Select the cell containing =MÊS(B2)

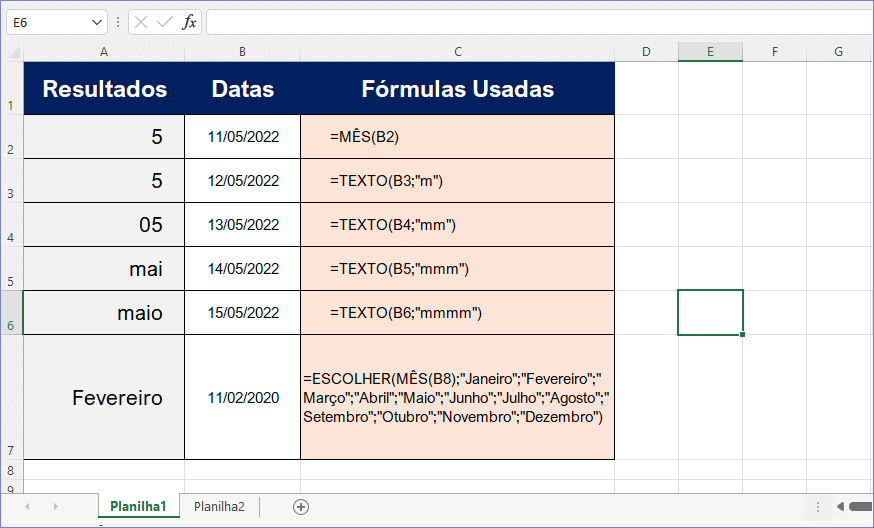point(457,137)
